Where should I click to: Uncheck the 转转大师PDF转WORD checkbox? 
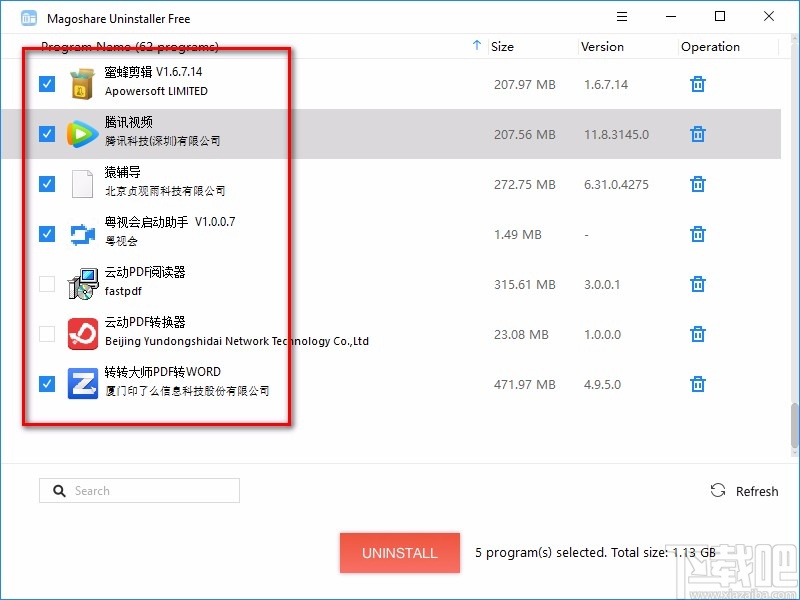coord(47,384)
